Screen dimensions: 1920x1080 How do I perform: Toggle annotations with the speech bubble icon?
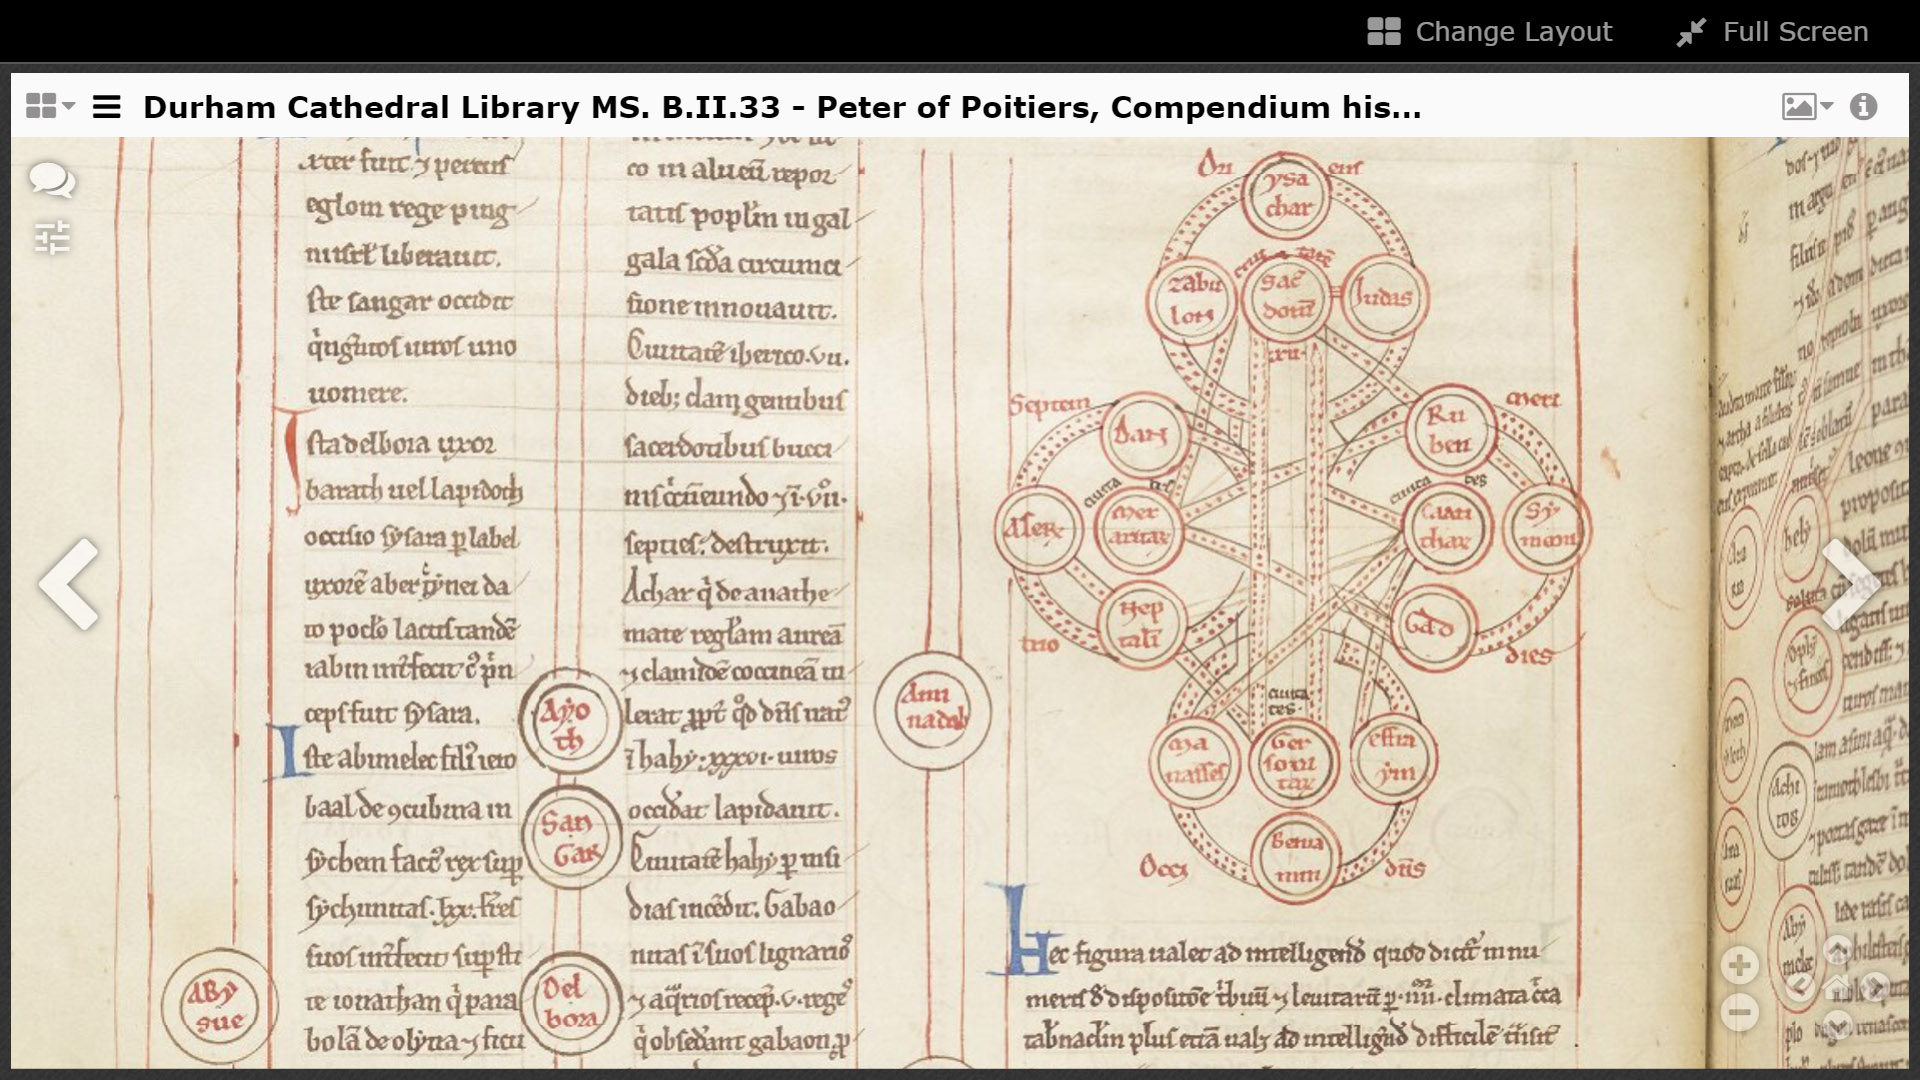click(x=52, y=181)
